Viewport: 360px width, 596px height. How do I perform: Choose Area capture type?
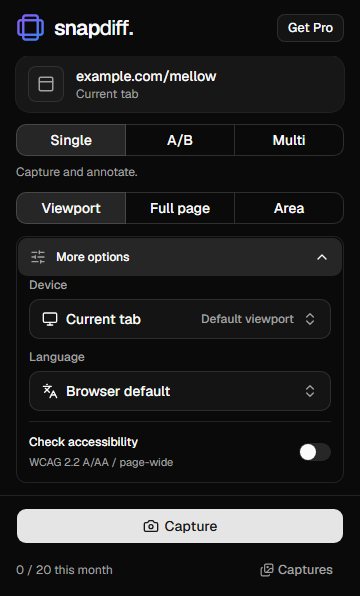[289, 208]
